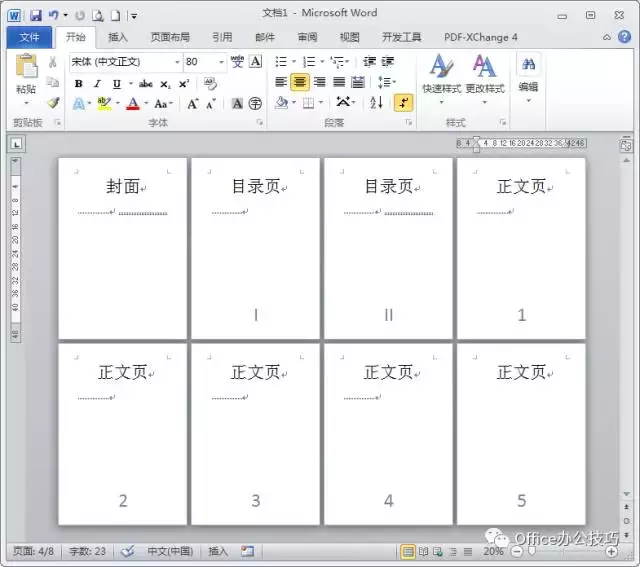Image resolution: width=640 pixels, height=567 pixels.
Task: Click the Enclose Characters icon
Action: pyautogui.click(x=255, y=104)
